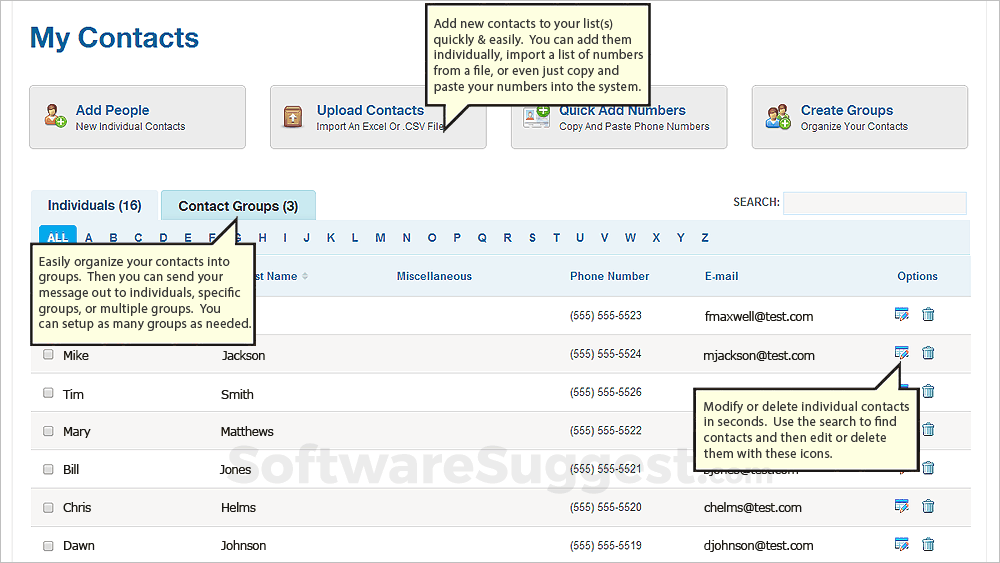Open edit icon for Chris Helms
Image resolution: width=1000 pixels, height=563 pixels.
[901, 506]
